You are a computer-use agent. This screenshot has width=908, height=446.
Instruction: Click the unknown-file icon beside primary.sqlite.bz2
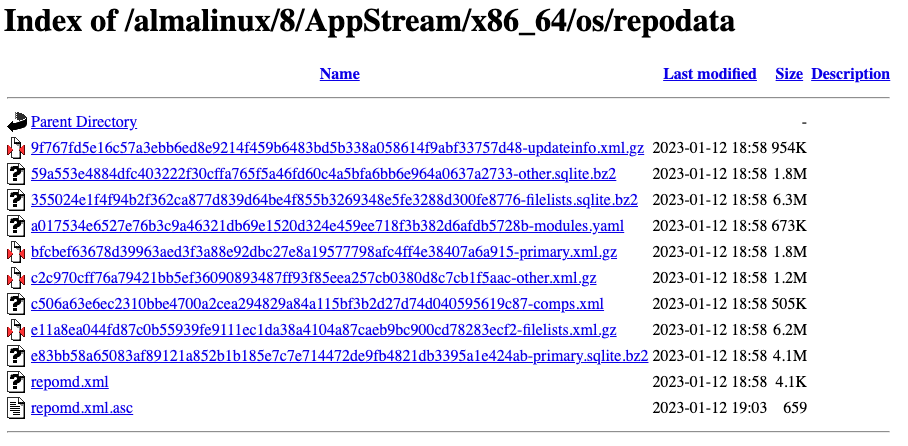tap(17, 356)
